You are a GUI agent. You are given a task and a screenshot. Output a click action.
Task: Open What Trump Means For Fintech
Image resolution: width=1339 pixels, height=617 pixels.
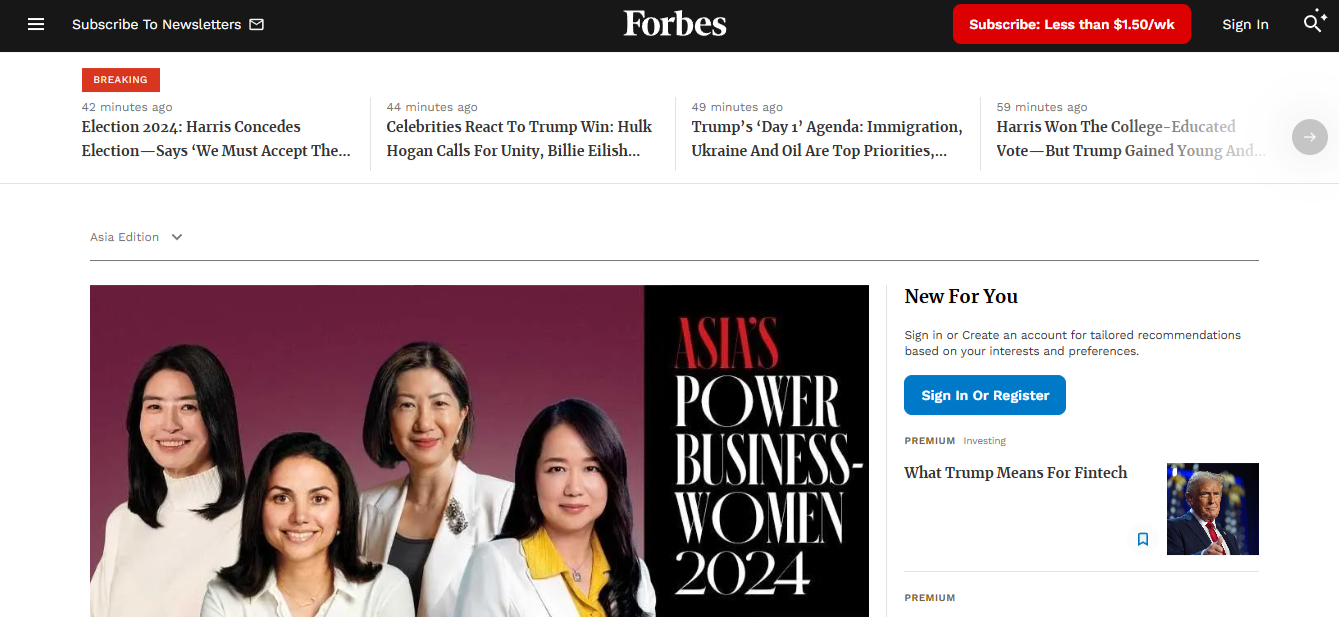pos(1015,473)
